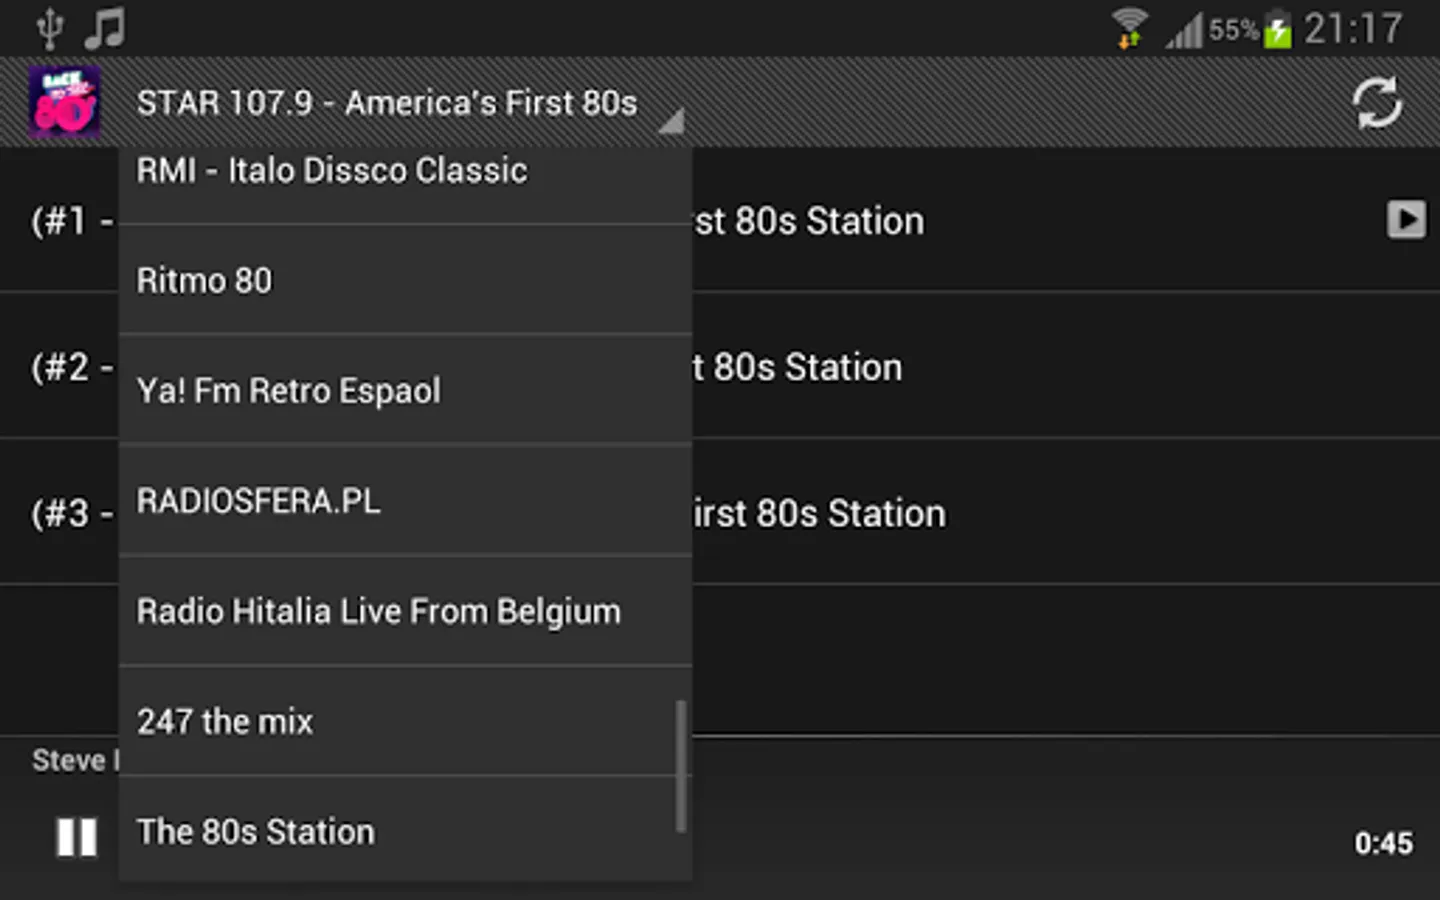Open the music note notification icon
1440x900 pixels.
pos(105,28)
